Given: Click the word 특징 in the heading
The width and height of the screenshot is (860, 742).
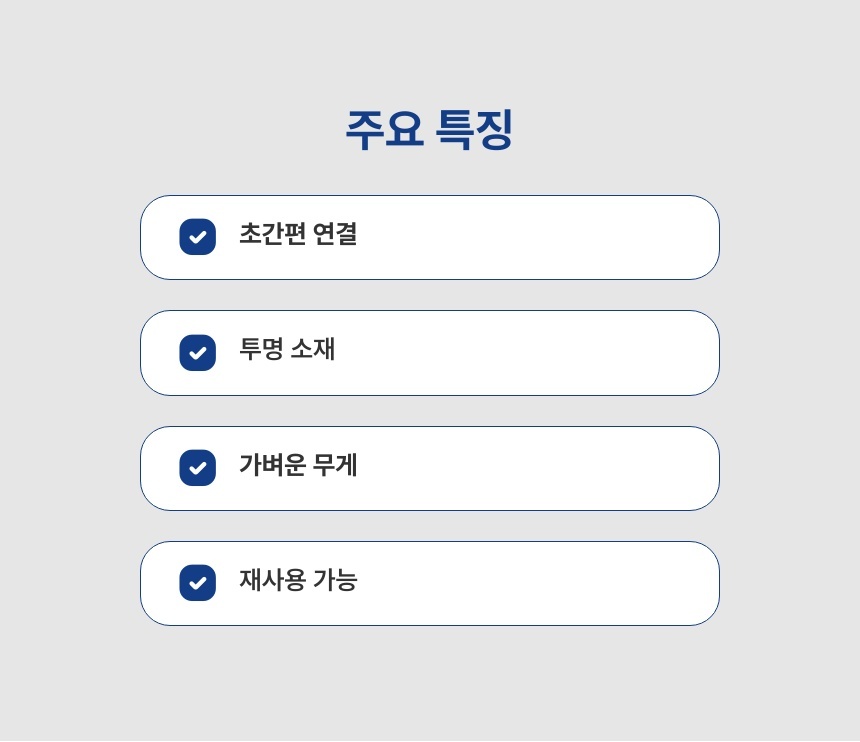Looking at the screenshot, I should pyautogui.click(x=475, y=130).
